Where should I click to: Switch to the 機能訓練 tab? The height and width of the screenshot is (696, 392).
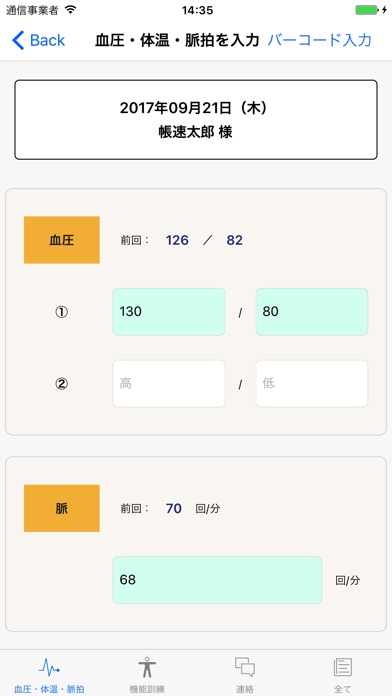point(147,673)
